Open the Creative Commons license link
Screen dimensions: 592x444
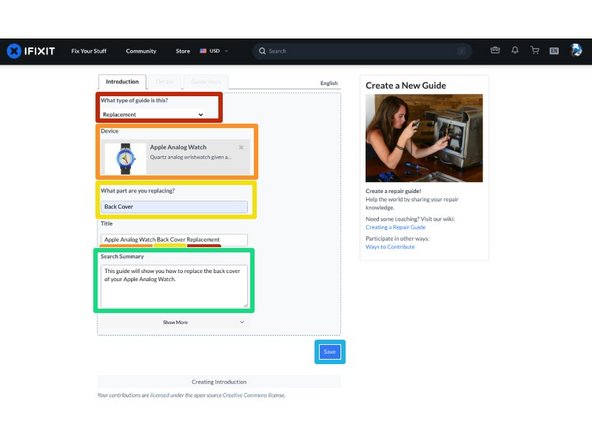[253, 395]
